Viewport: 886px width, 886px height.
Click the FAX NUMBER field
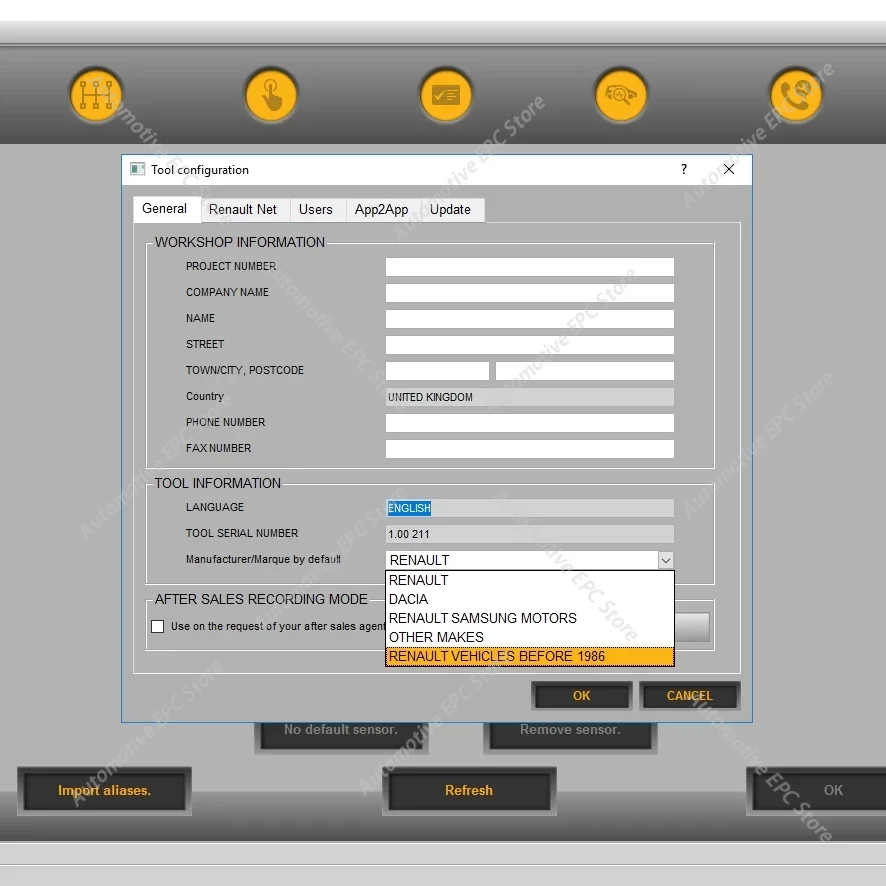[529, 449]
